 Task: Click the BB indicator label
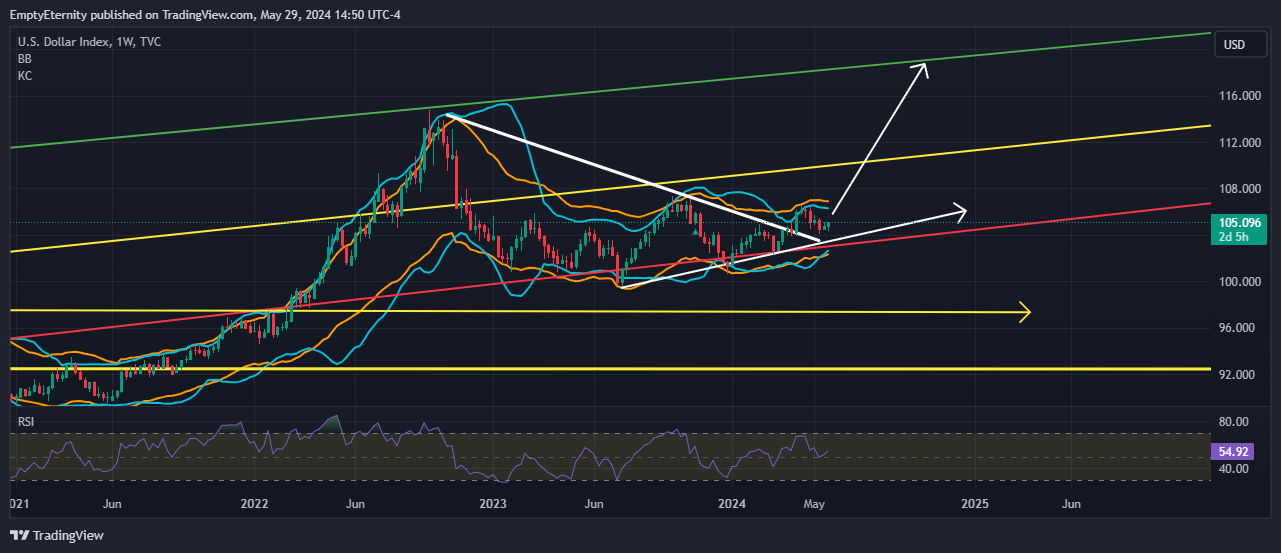coord(25,59)
